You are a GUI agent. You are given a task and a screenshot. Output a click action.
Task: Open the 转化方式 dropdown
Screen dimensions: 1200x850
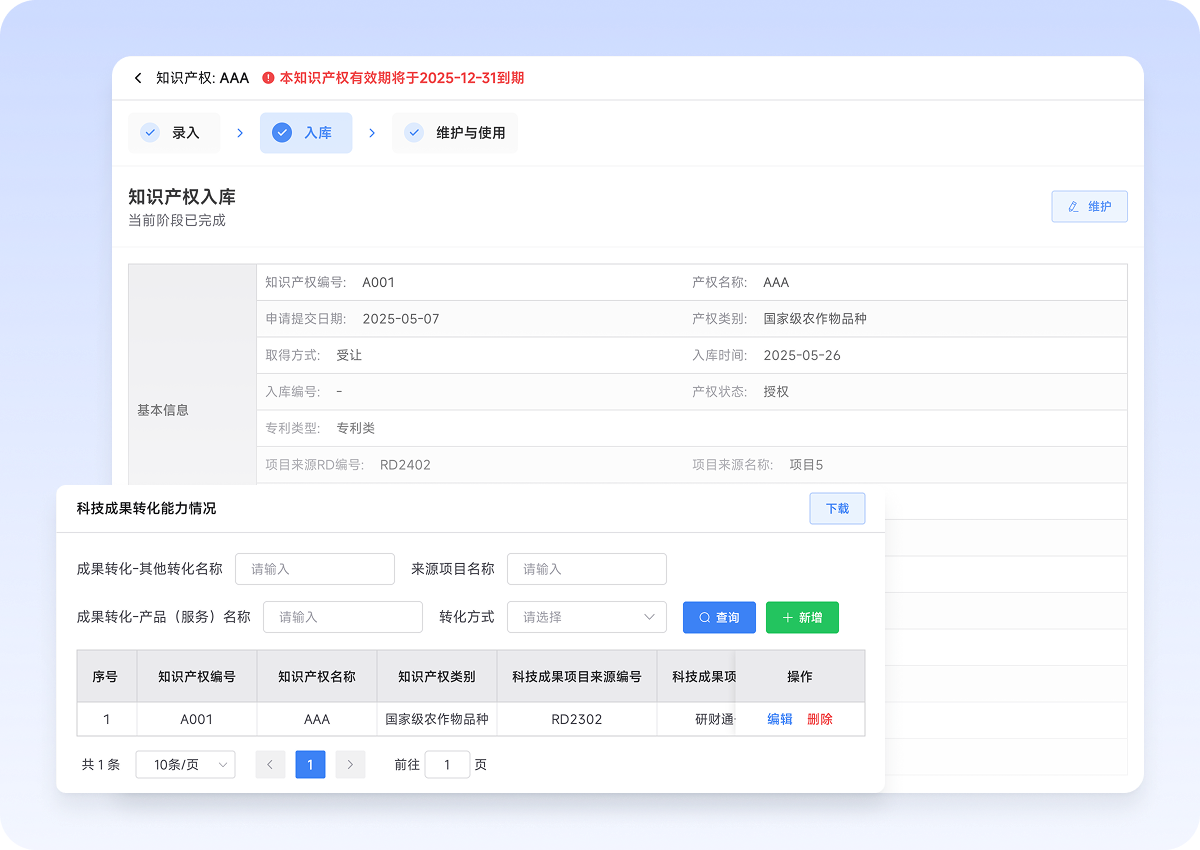click(x=587, y=617)
